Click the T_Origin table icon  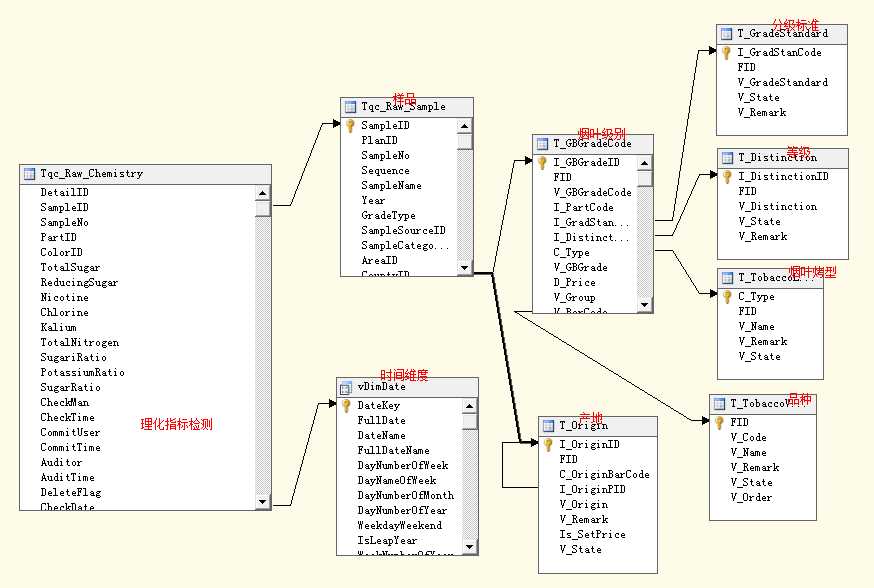pyautogui.click(x=548, y=426)
